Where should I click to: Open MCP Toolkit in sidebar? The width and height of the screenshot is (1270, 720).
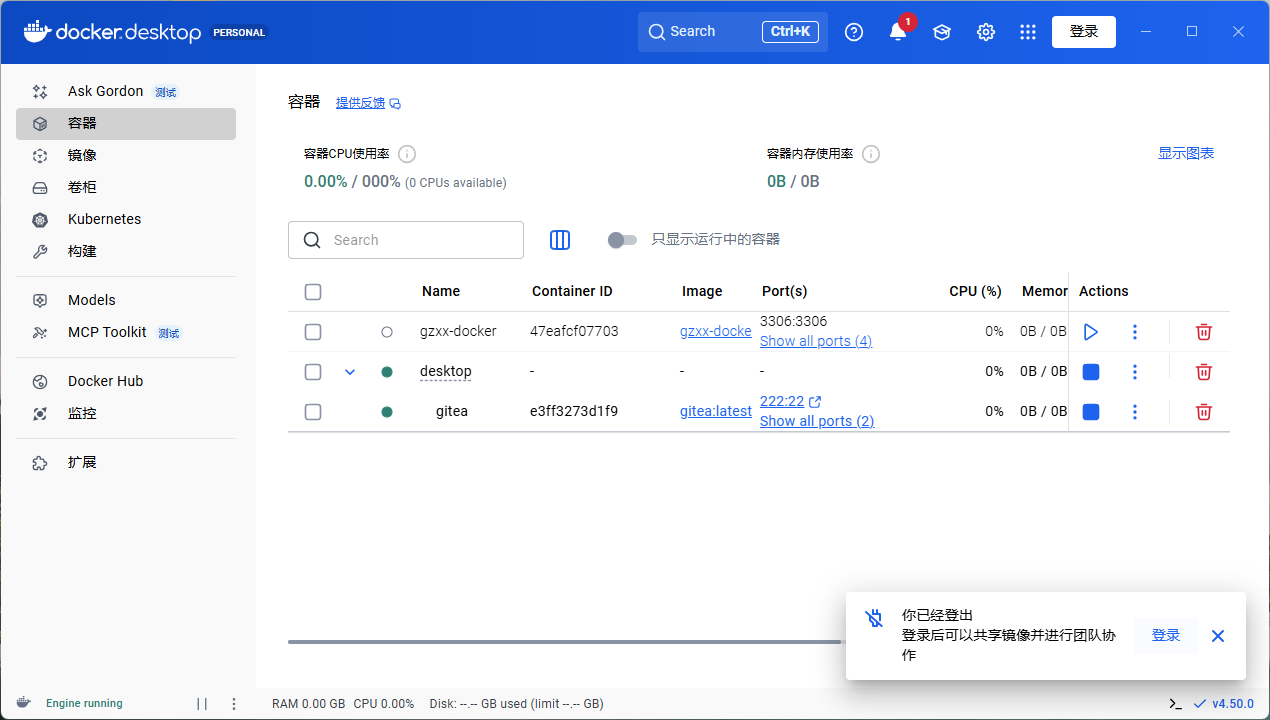126,332
